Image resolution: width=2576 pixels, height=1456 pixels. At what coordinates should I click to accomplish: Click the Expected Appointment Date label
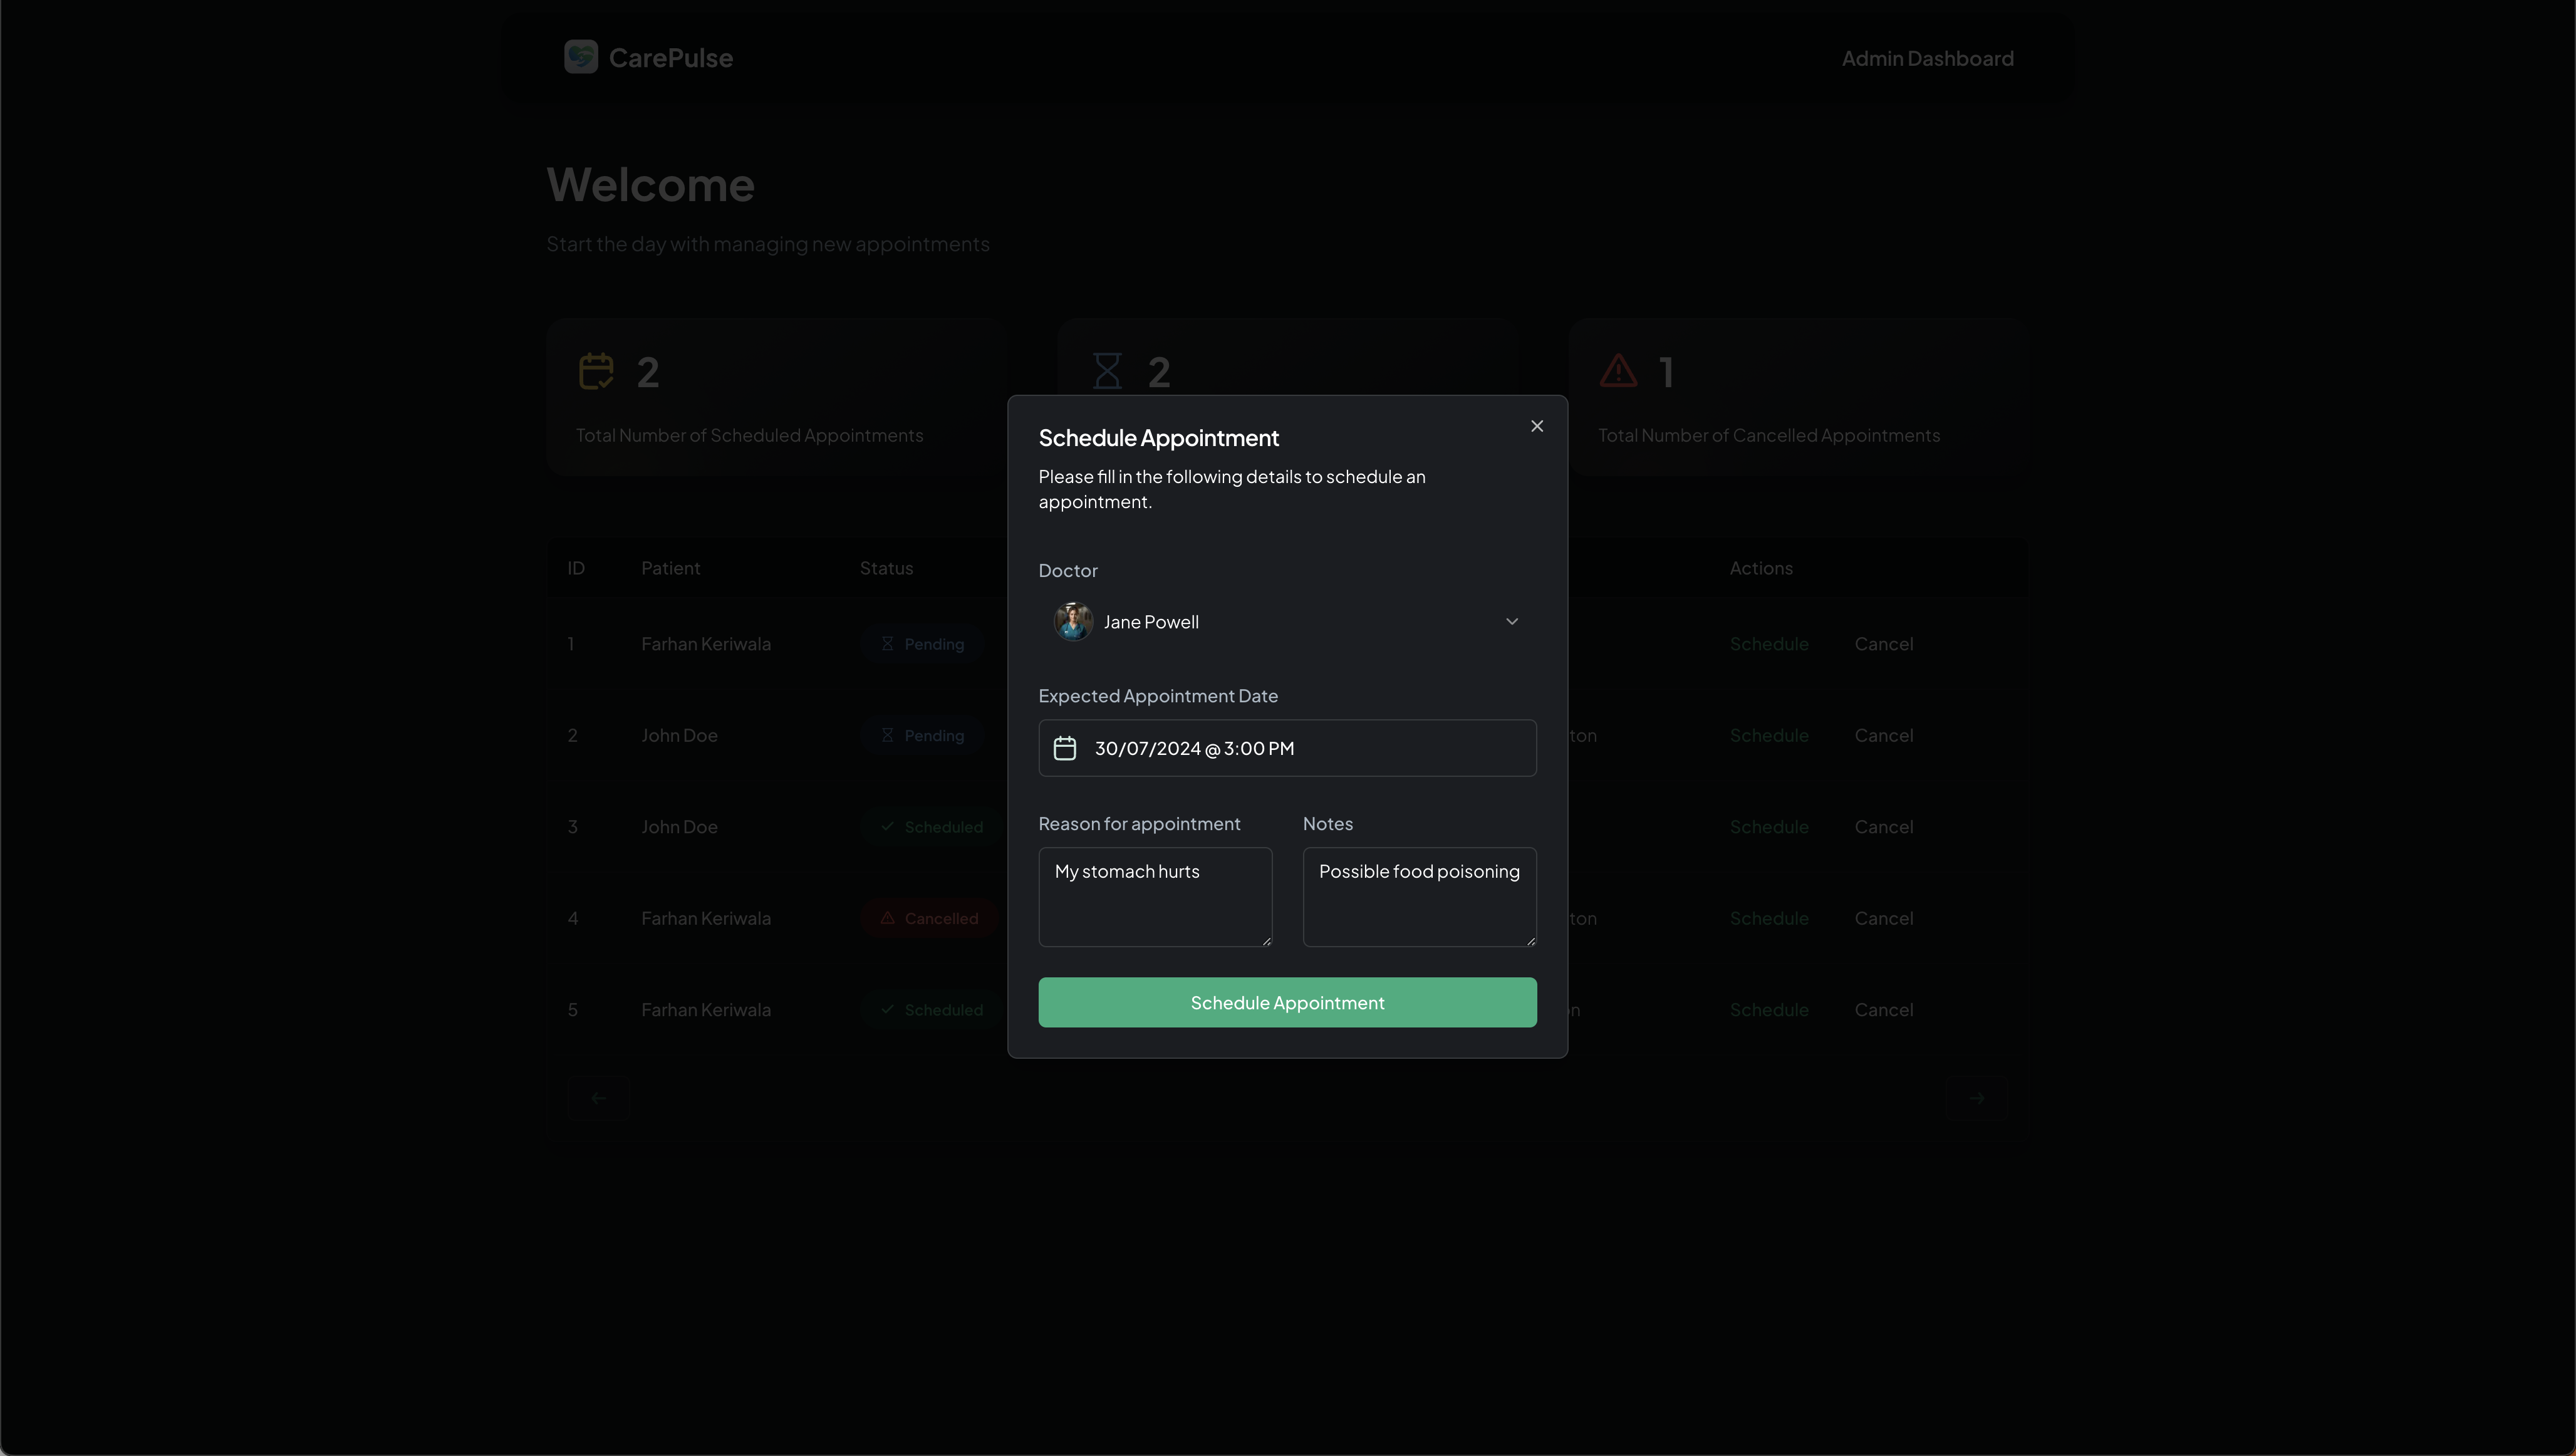coord(1158,696)
